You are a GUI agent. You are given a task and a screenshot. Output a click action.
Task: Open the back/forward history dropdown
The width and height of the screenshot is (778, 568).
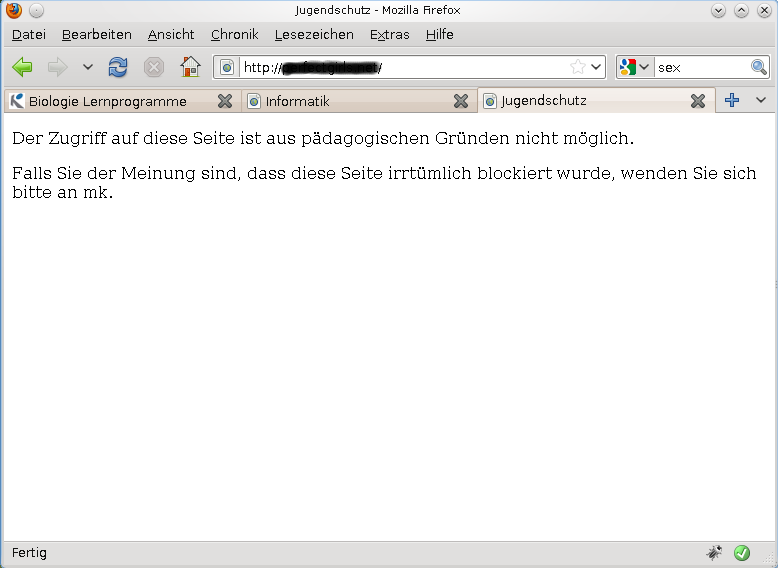[87, 67]
